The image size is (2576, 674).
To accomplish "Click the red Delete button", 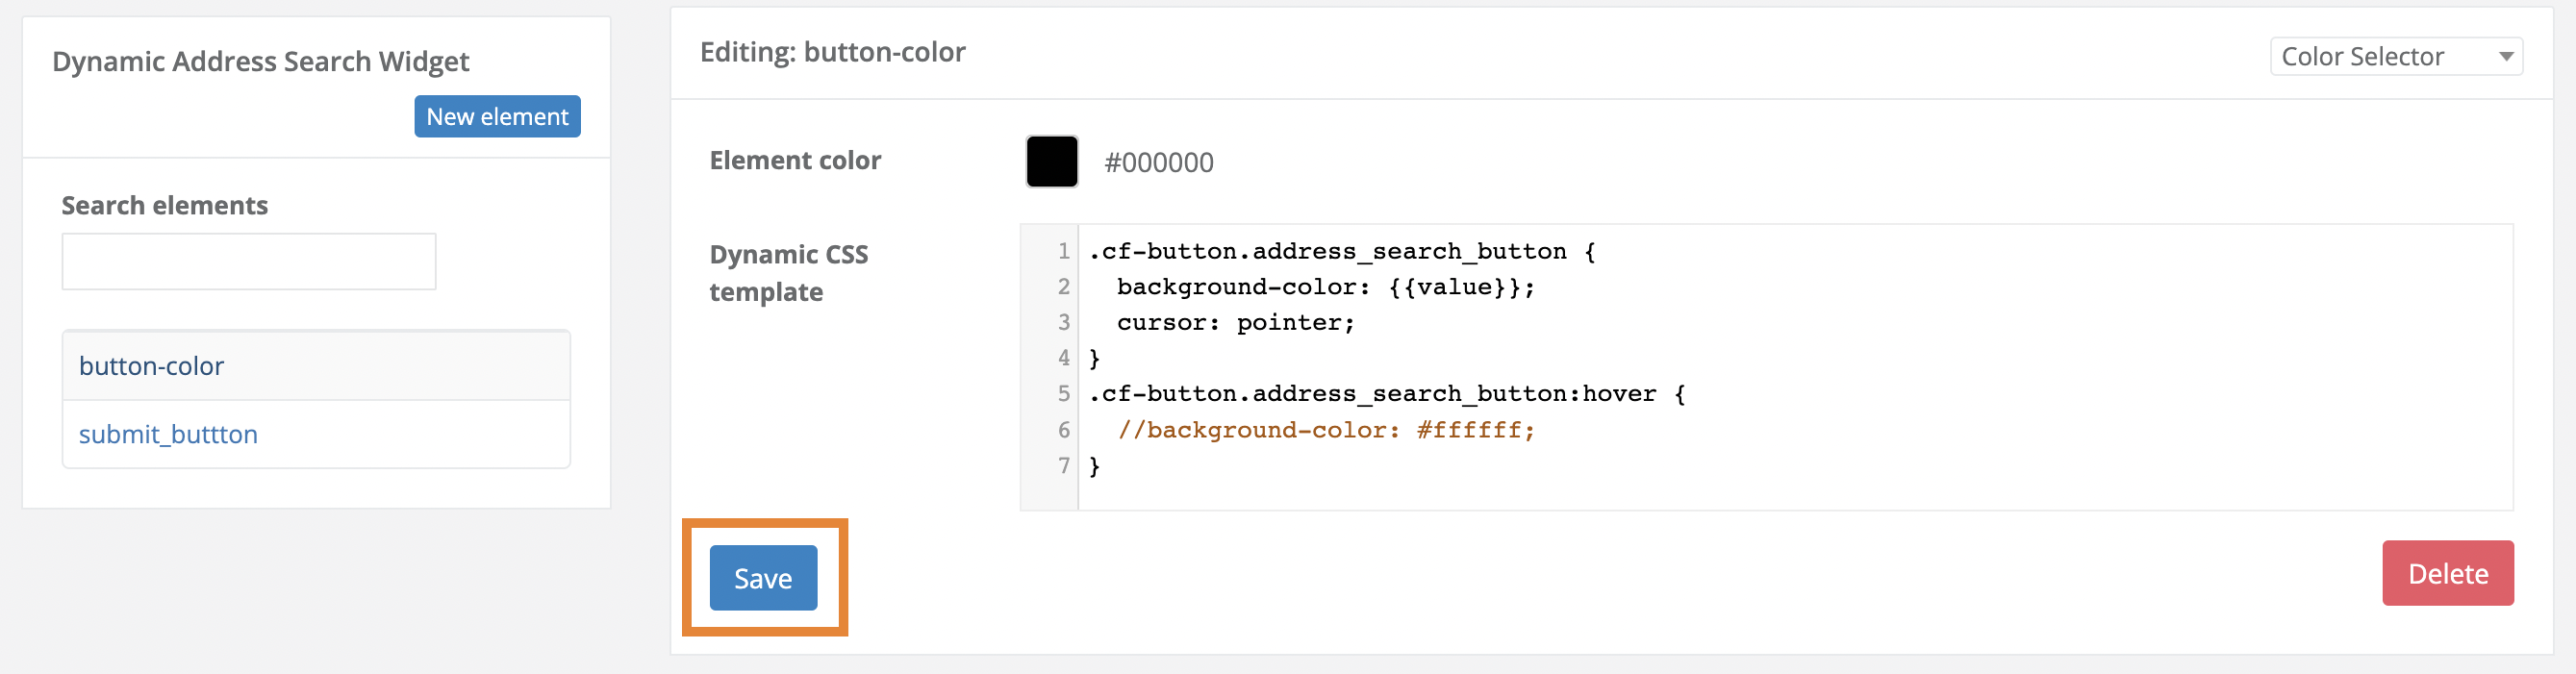I will coord(2448,573).
